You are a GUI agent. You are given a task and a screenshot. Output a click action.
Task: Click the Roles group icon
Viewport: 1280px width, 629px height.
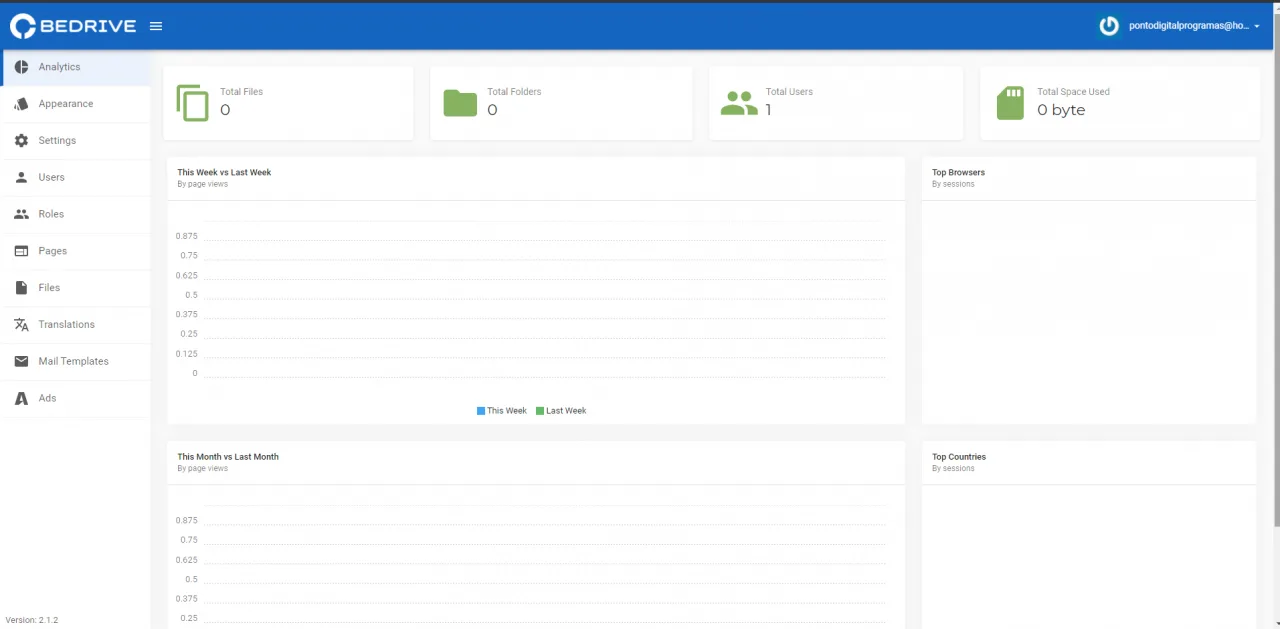tap(21, 214)
